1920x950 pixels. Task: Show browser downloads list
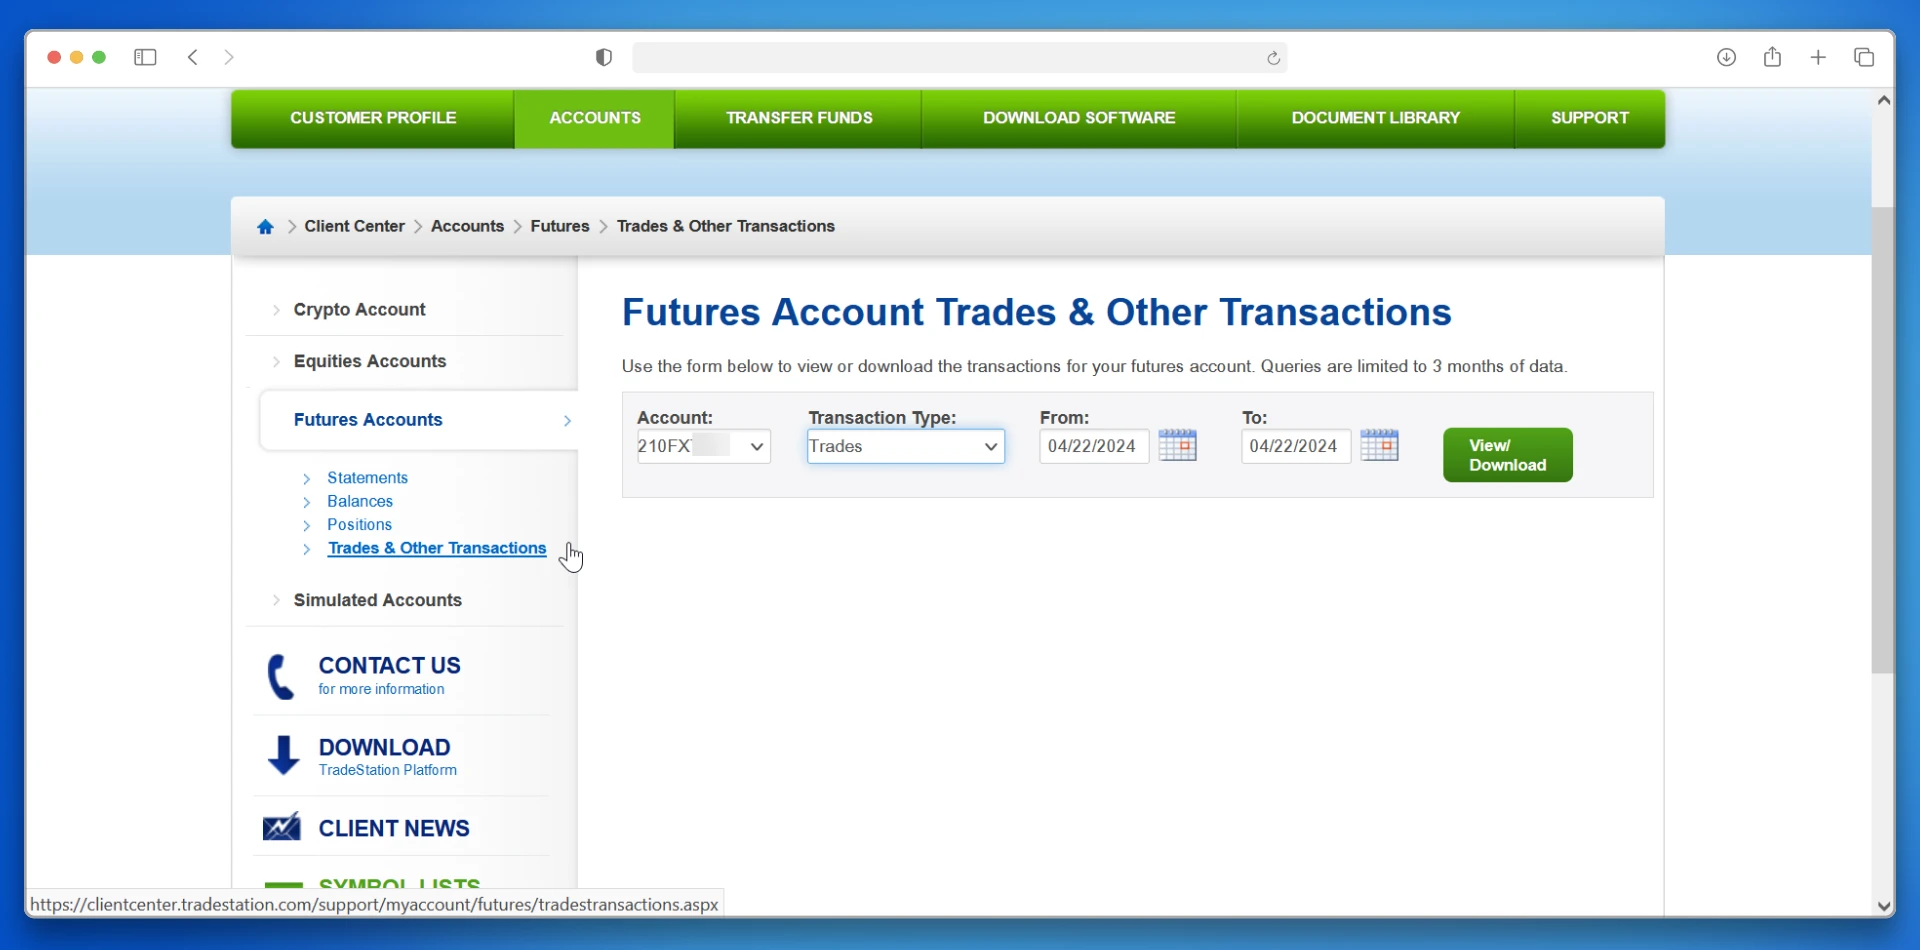point(1726,58)
